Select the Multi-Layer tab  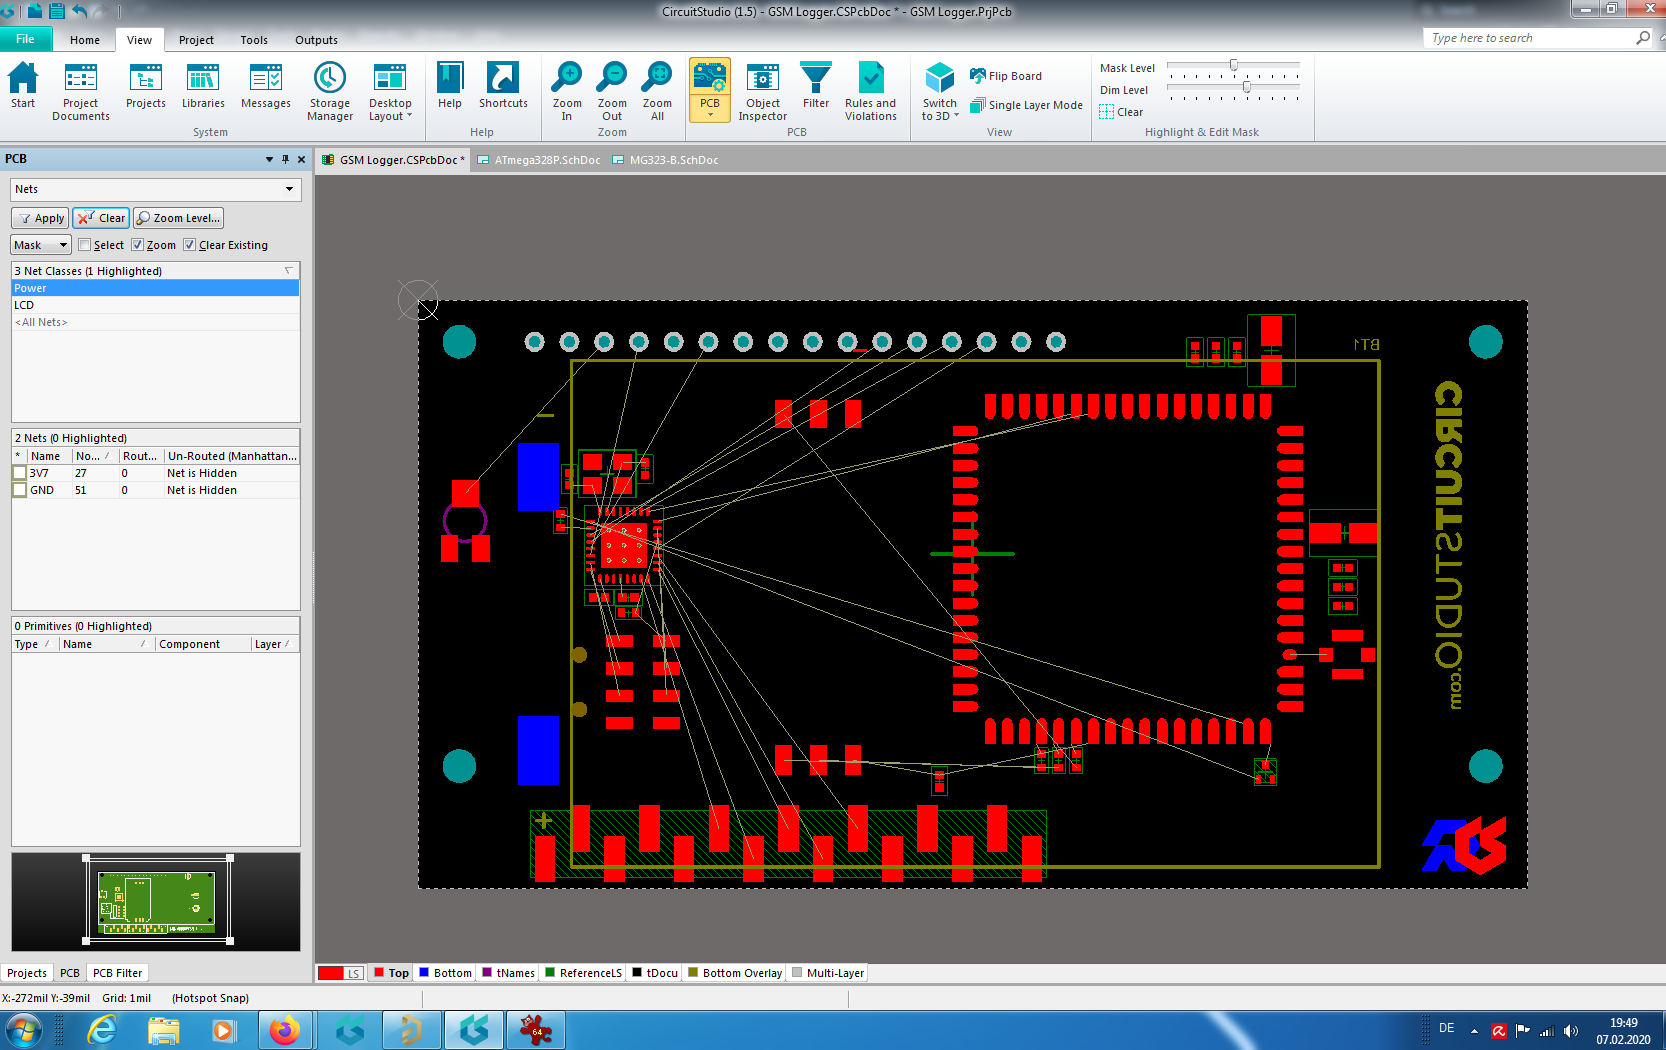(x=828, y=973)
